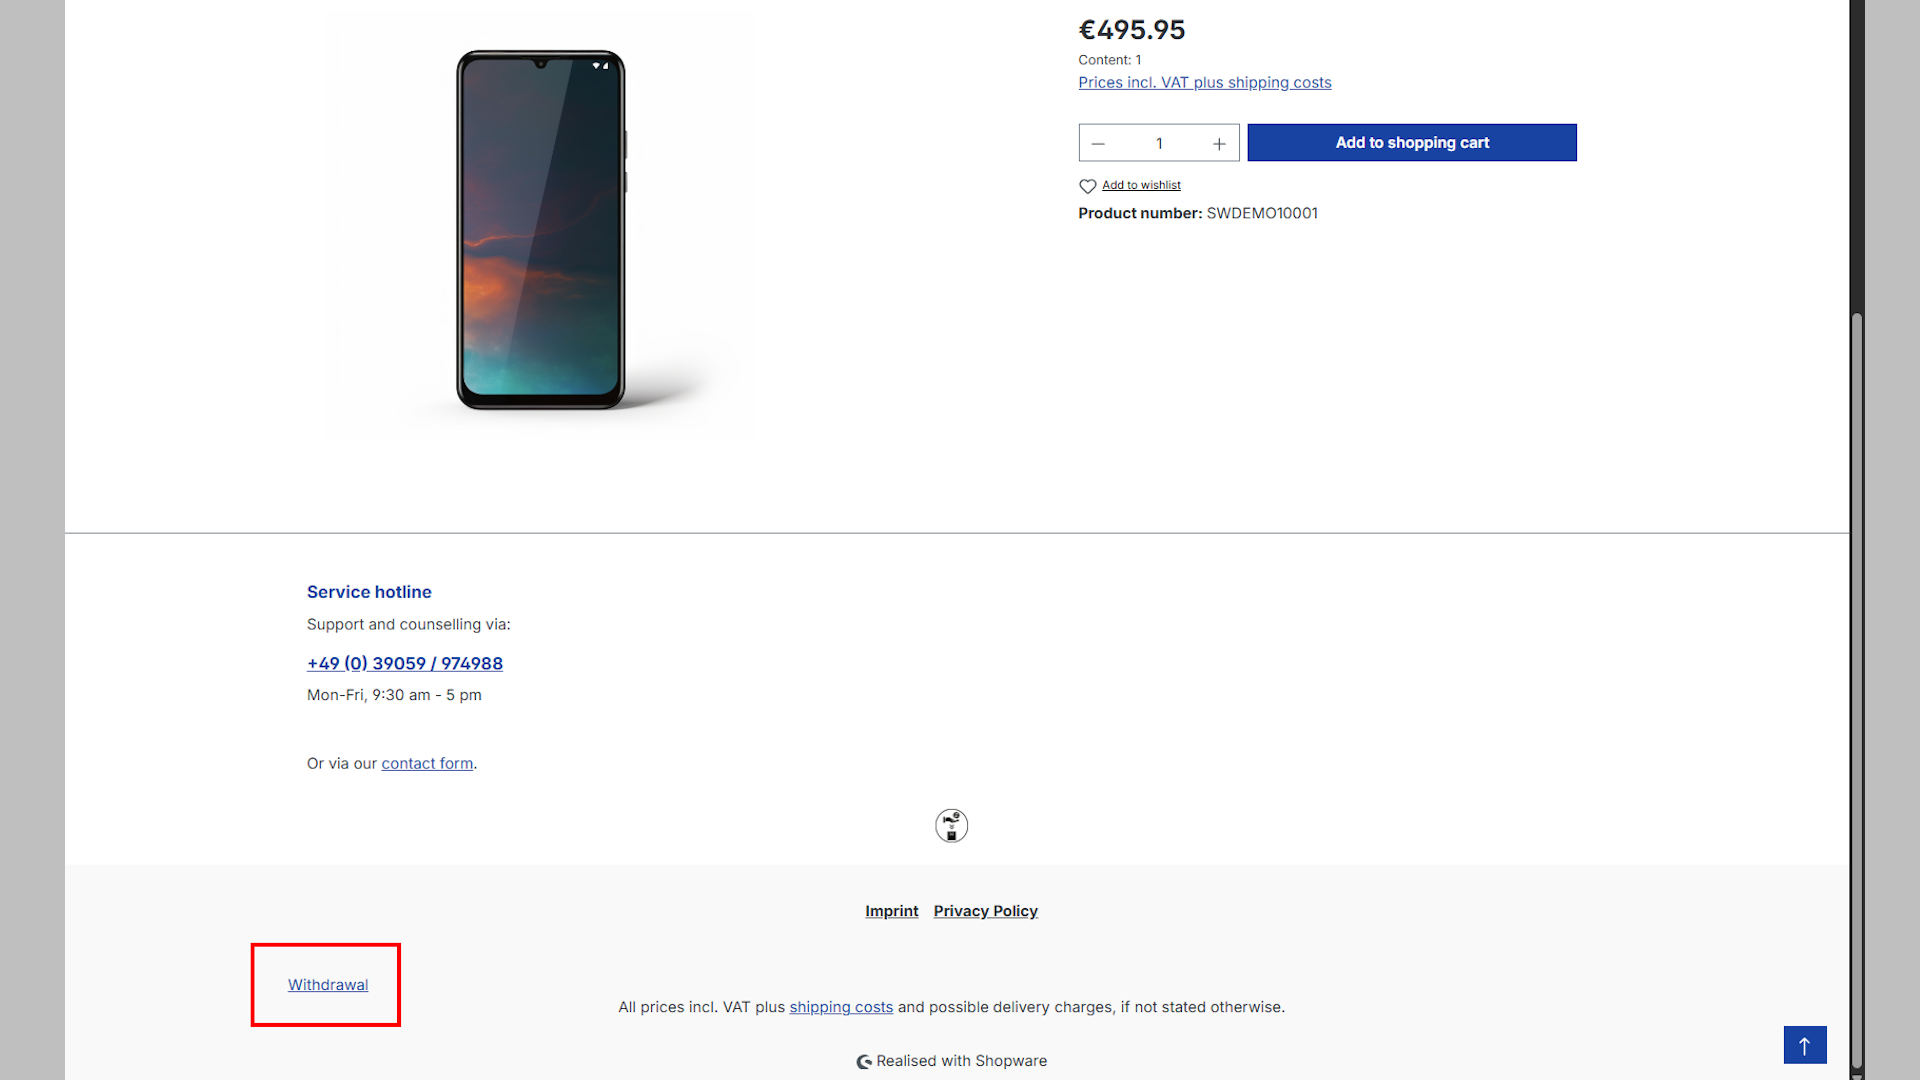Open the Imprint page

point(892,911)
